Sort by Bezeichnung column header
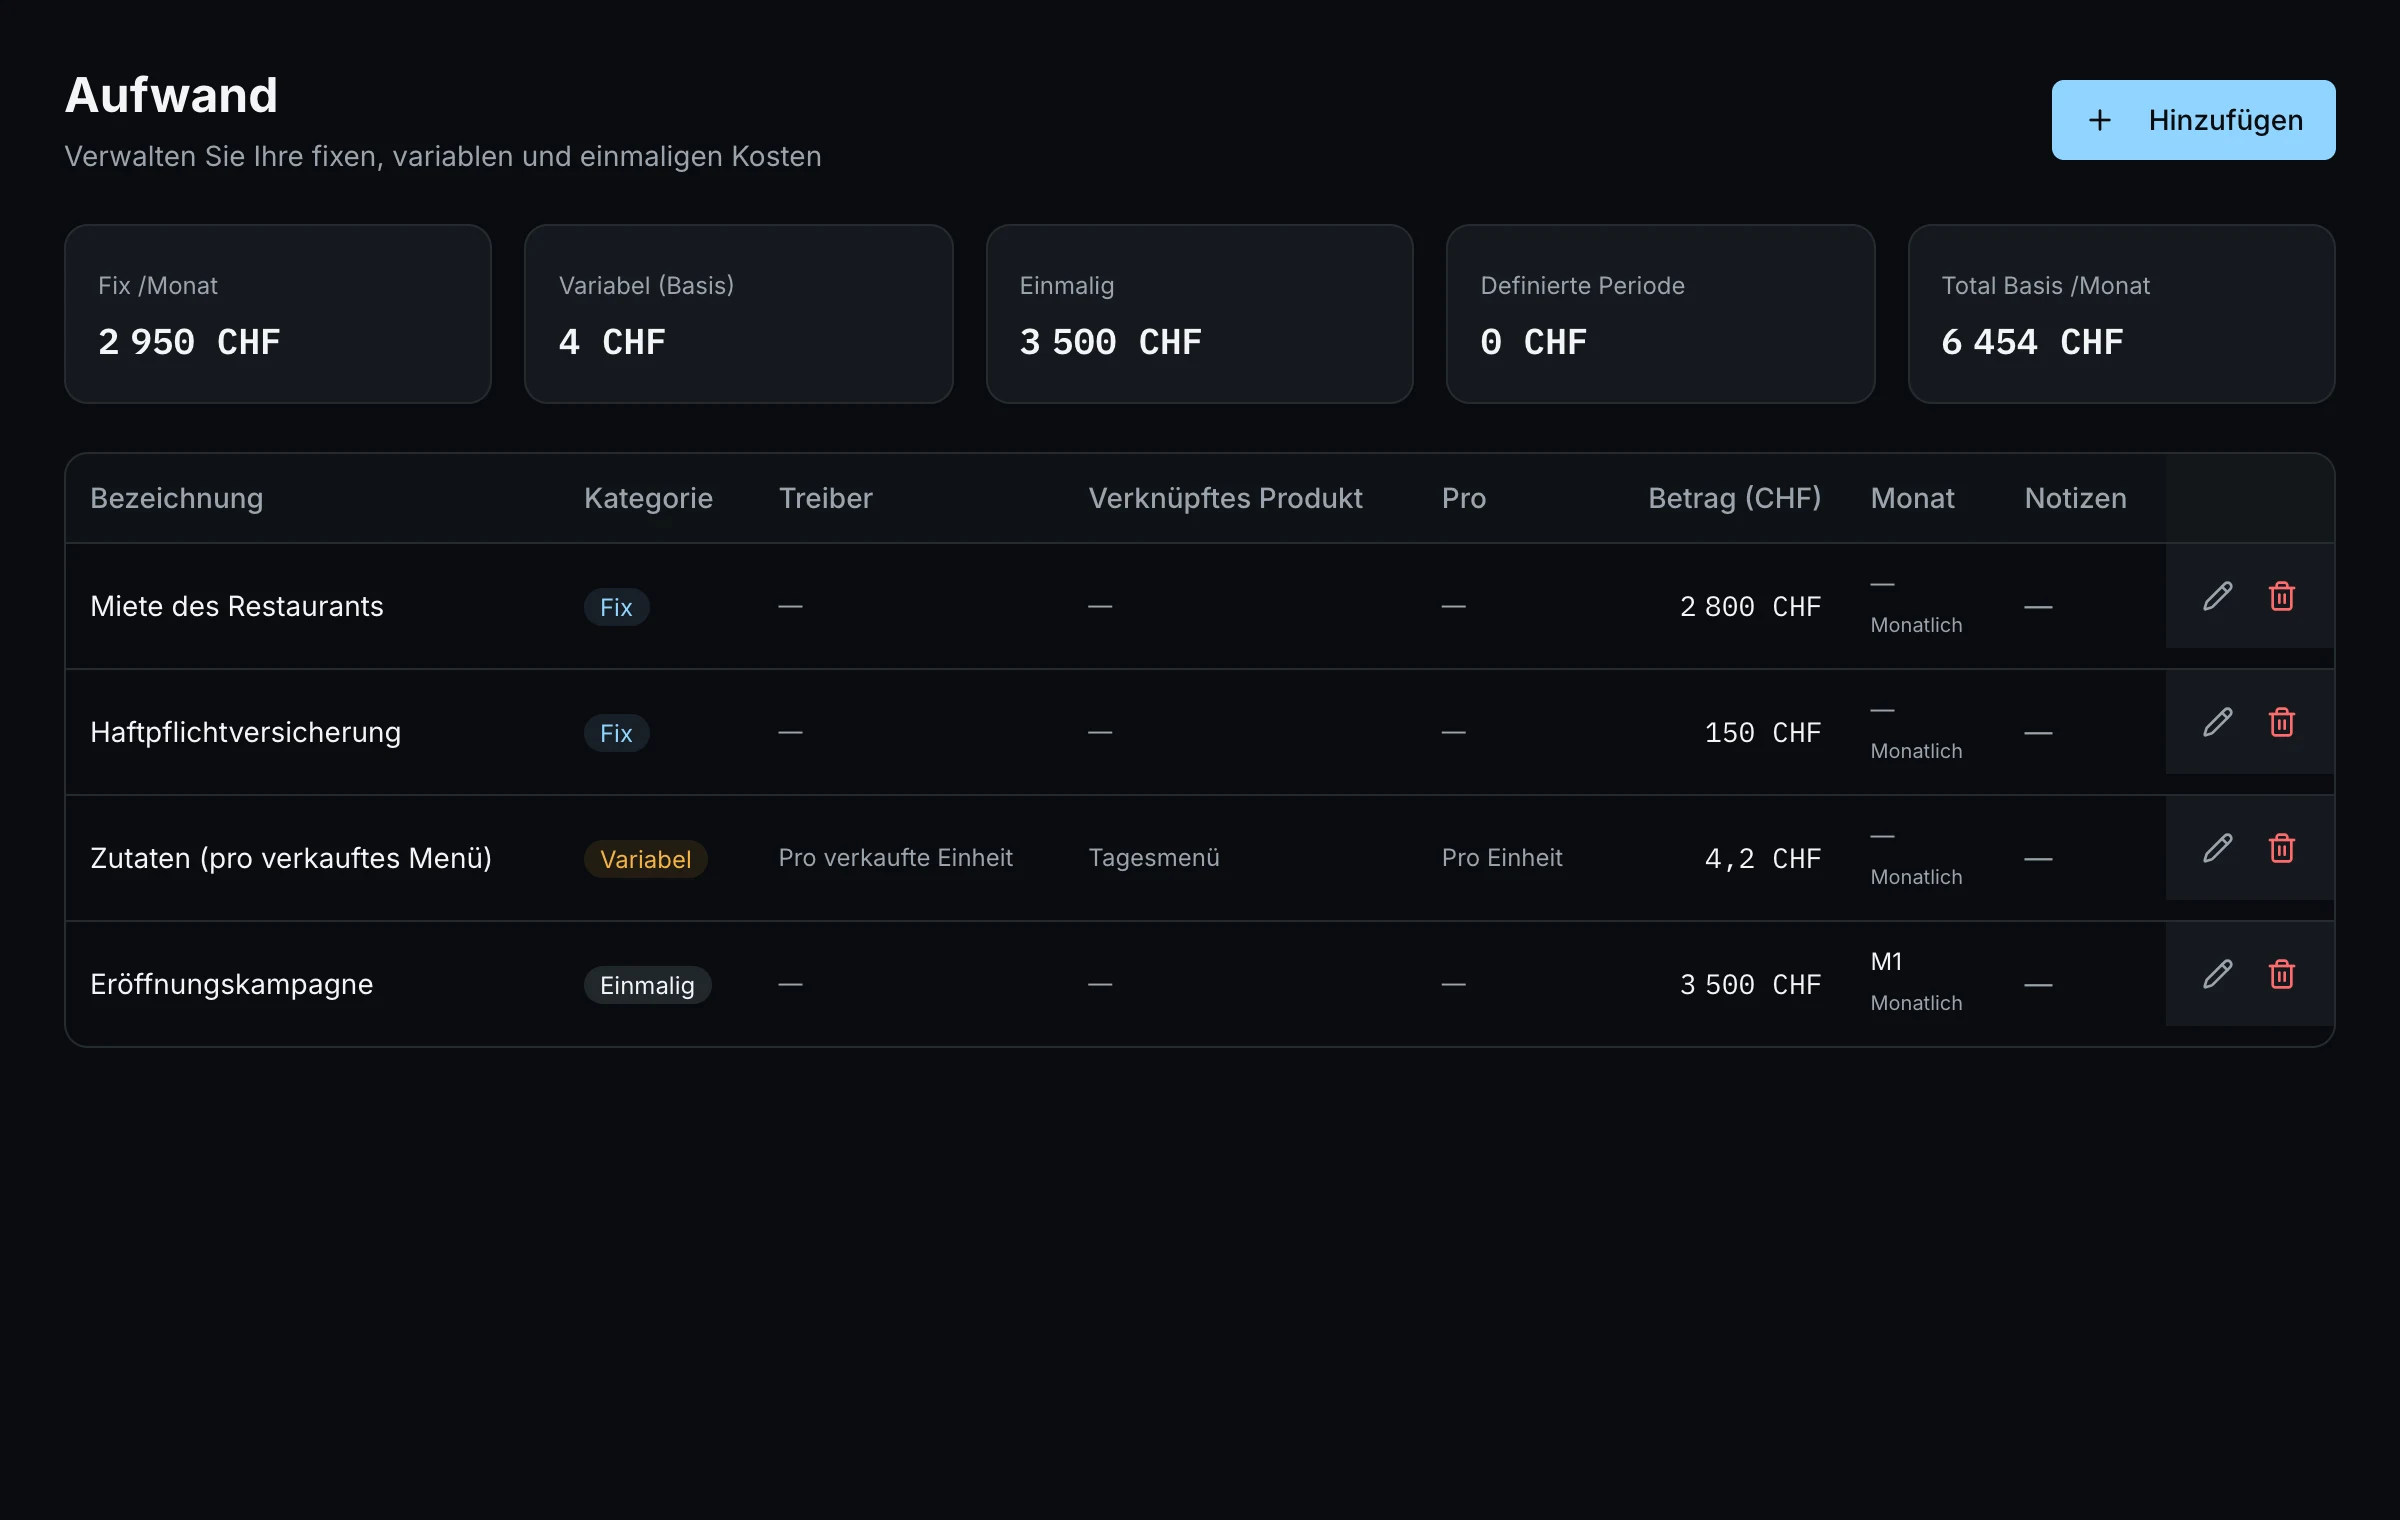The width and height of the screenshot is (2400, 1520). coord(177,498)
